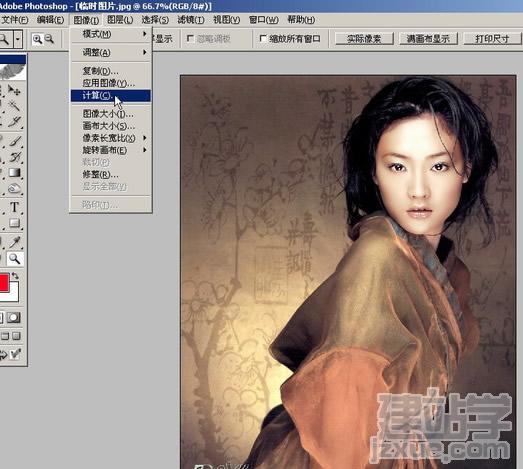Select the Sponge/Dodge tool
Viewport: 523px width, 469px height.
point(14,188)
